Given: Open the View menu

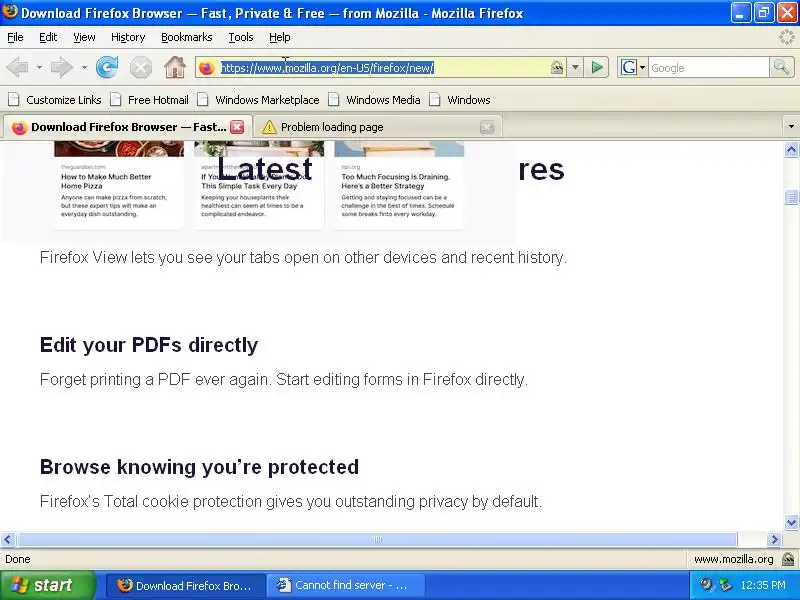Looking at the screenshot, I should tap(84, 37).
